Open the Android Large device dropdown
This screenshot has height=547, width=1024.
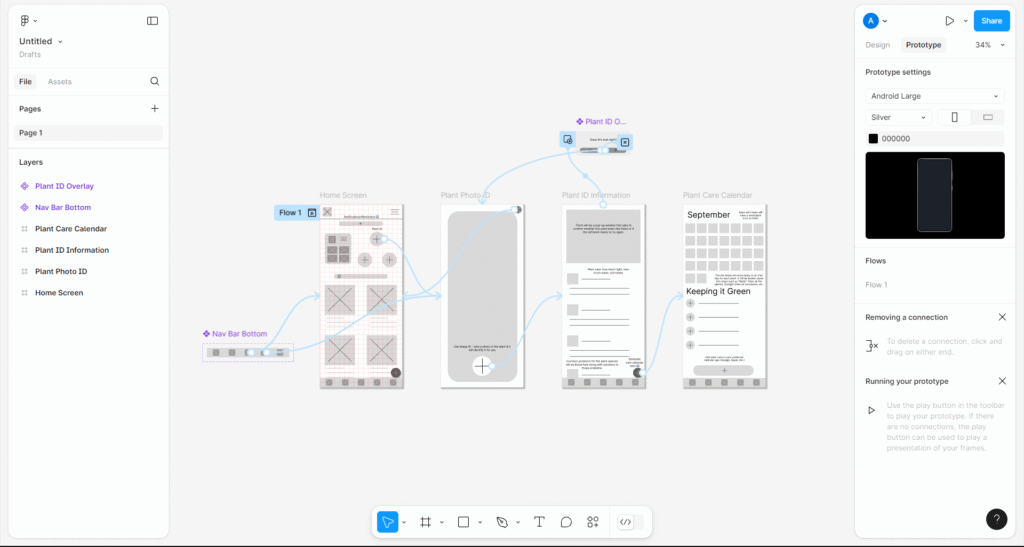[x=934, y=96]
